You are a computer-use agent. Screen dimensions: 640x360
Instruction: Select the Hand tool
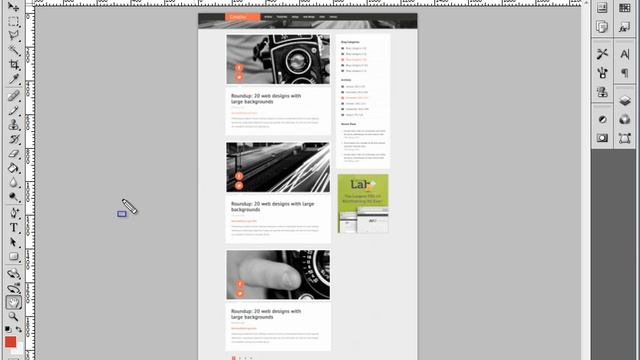point(13,302)
